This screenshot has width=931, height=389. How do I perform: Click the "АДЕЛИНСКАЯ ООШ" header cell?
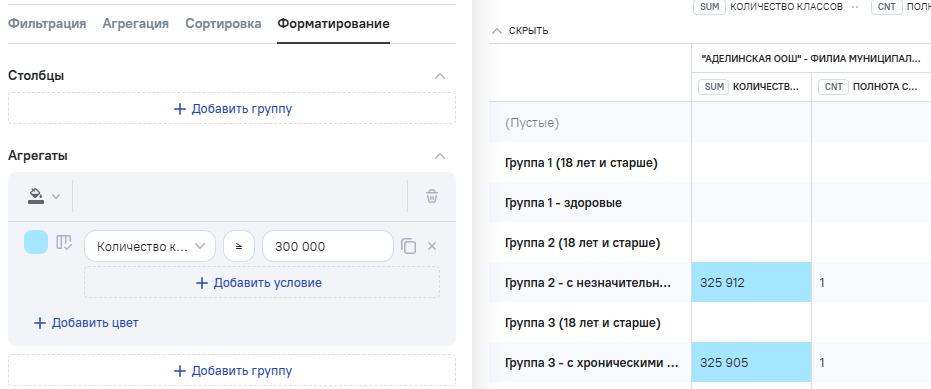coord(811,59)
